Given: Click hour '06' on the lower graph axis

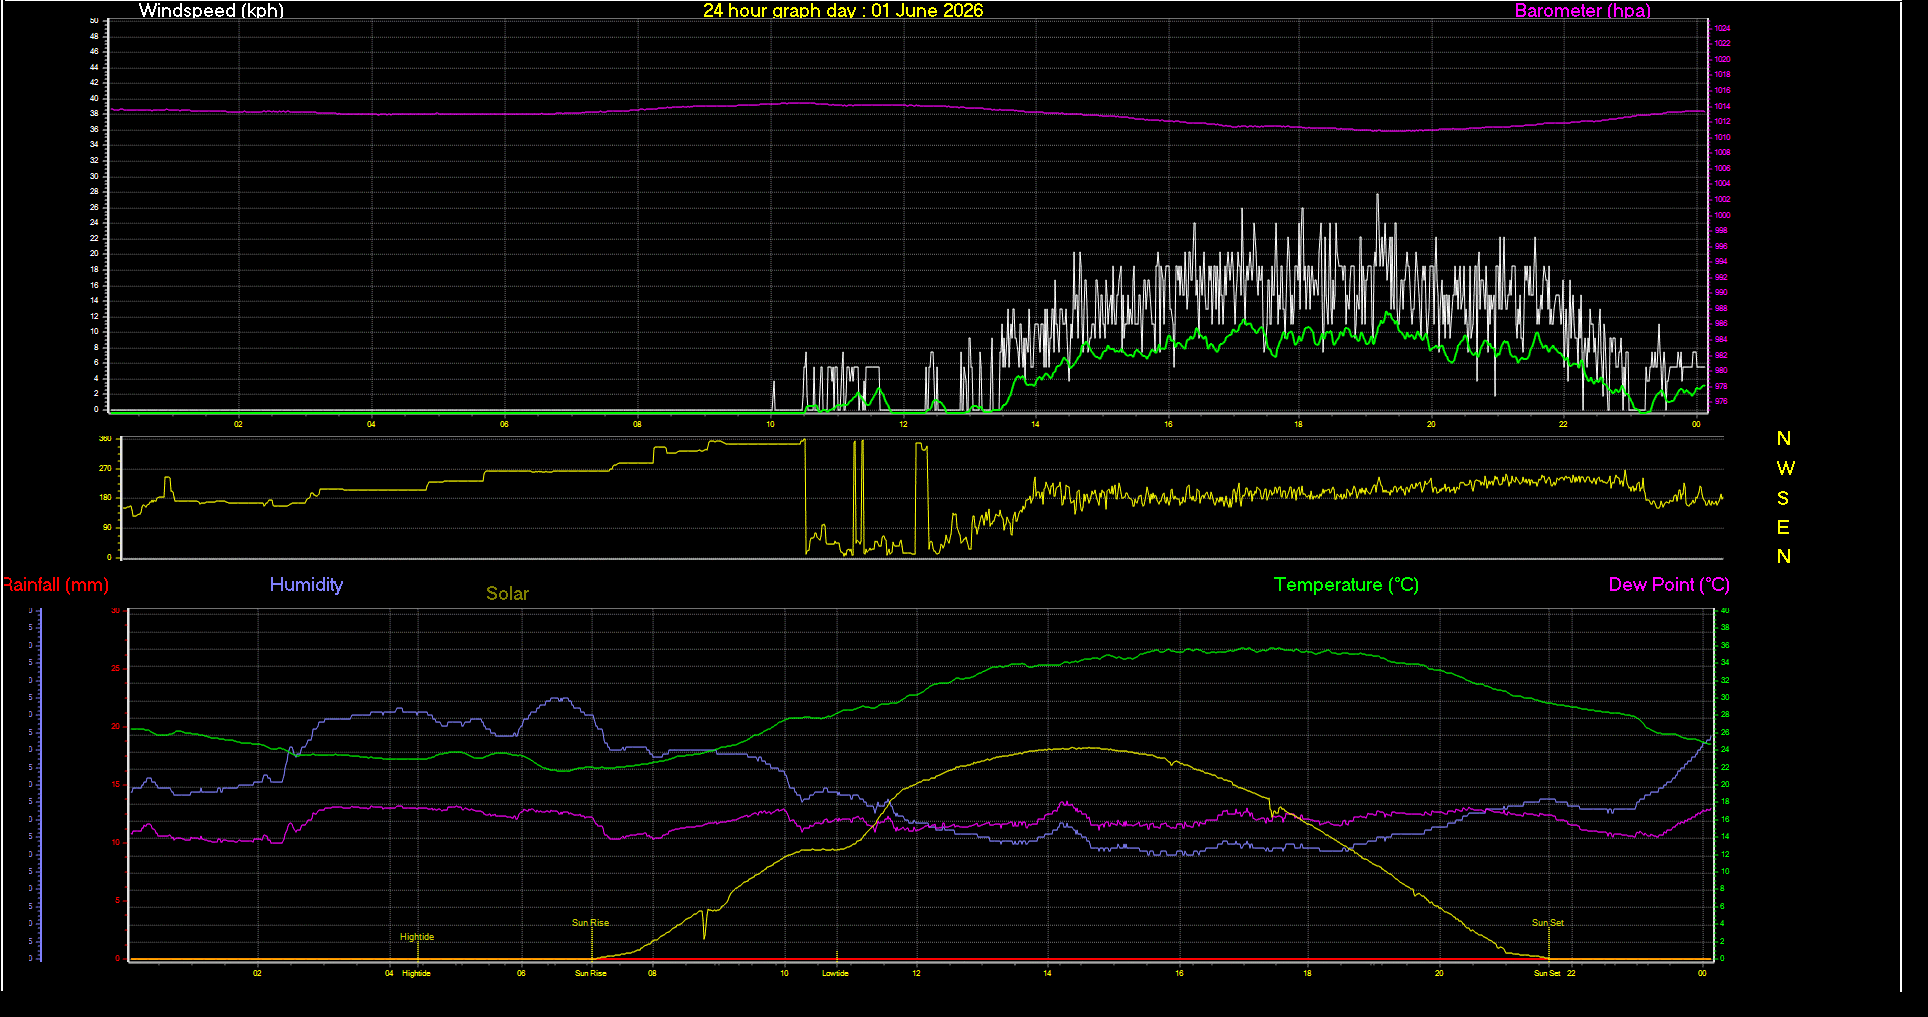Looking at the screenshot, I should coord(521,973).
